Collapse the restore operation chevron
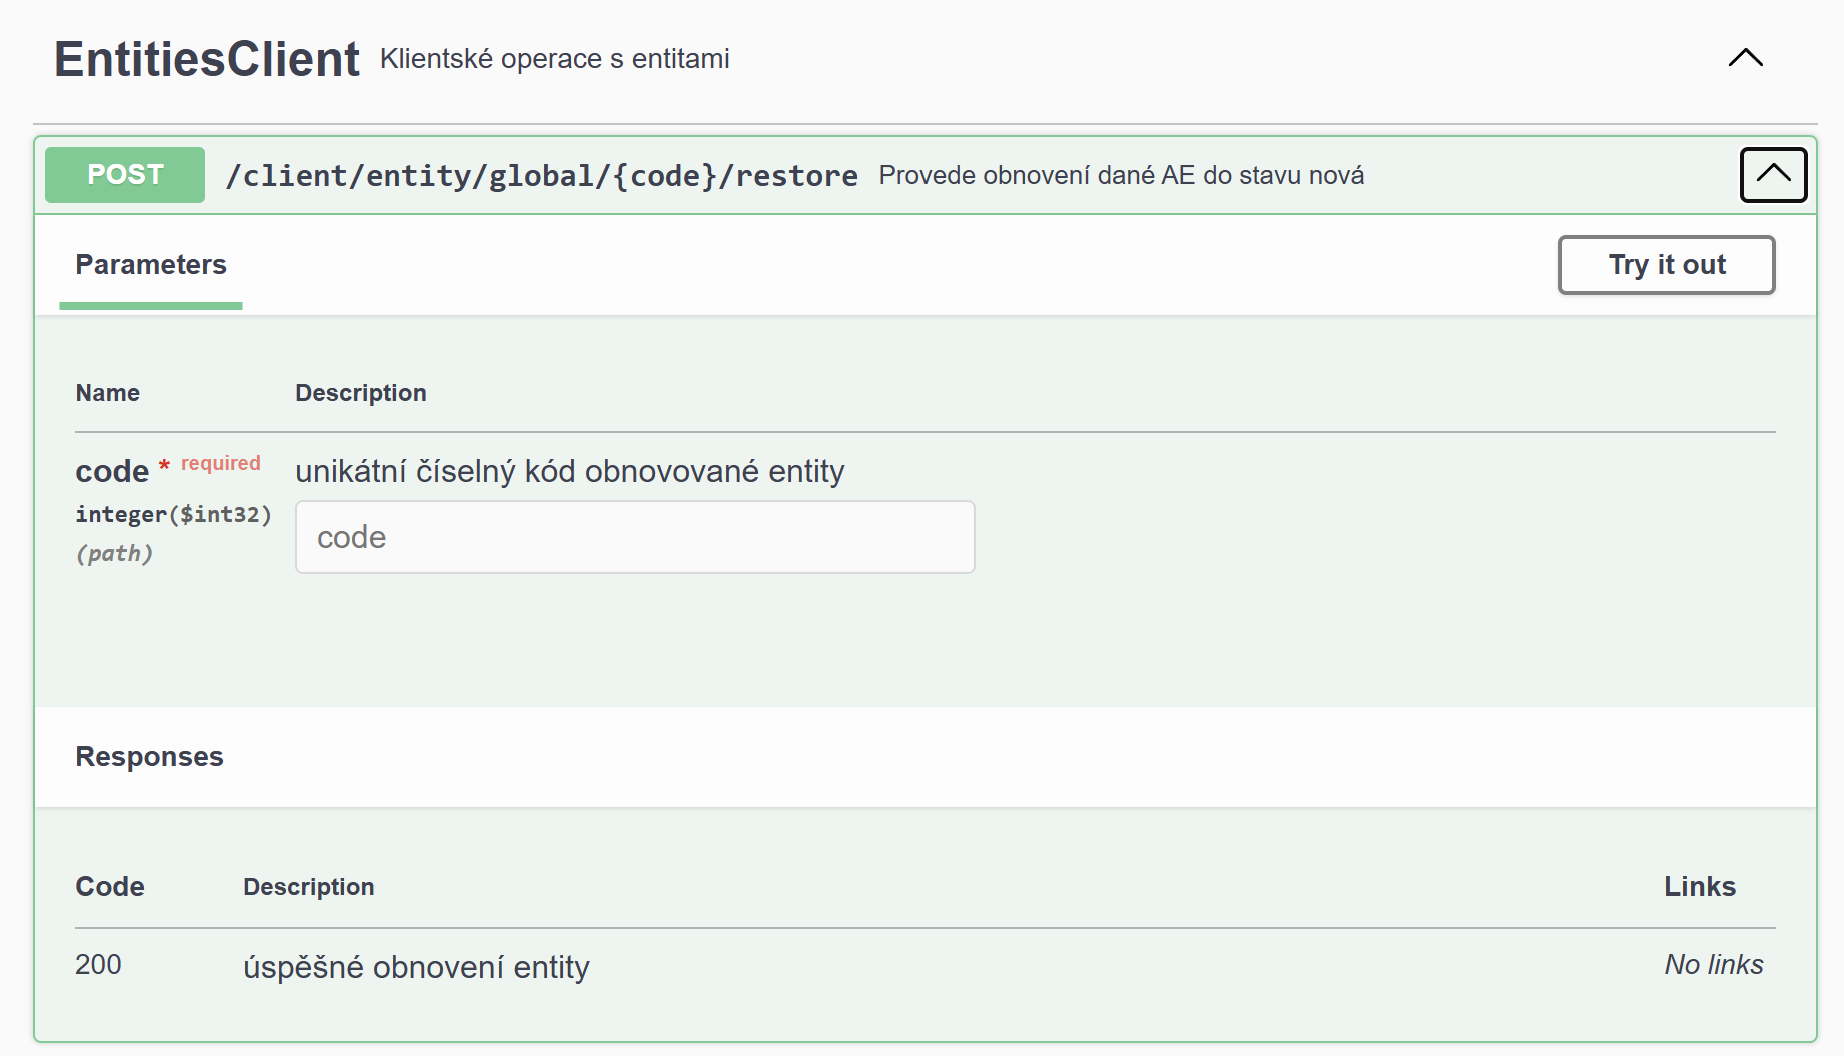1844x1056 pixels. click(1773, 175)
